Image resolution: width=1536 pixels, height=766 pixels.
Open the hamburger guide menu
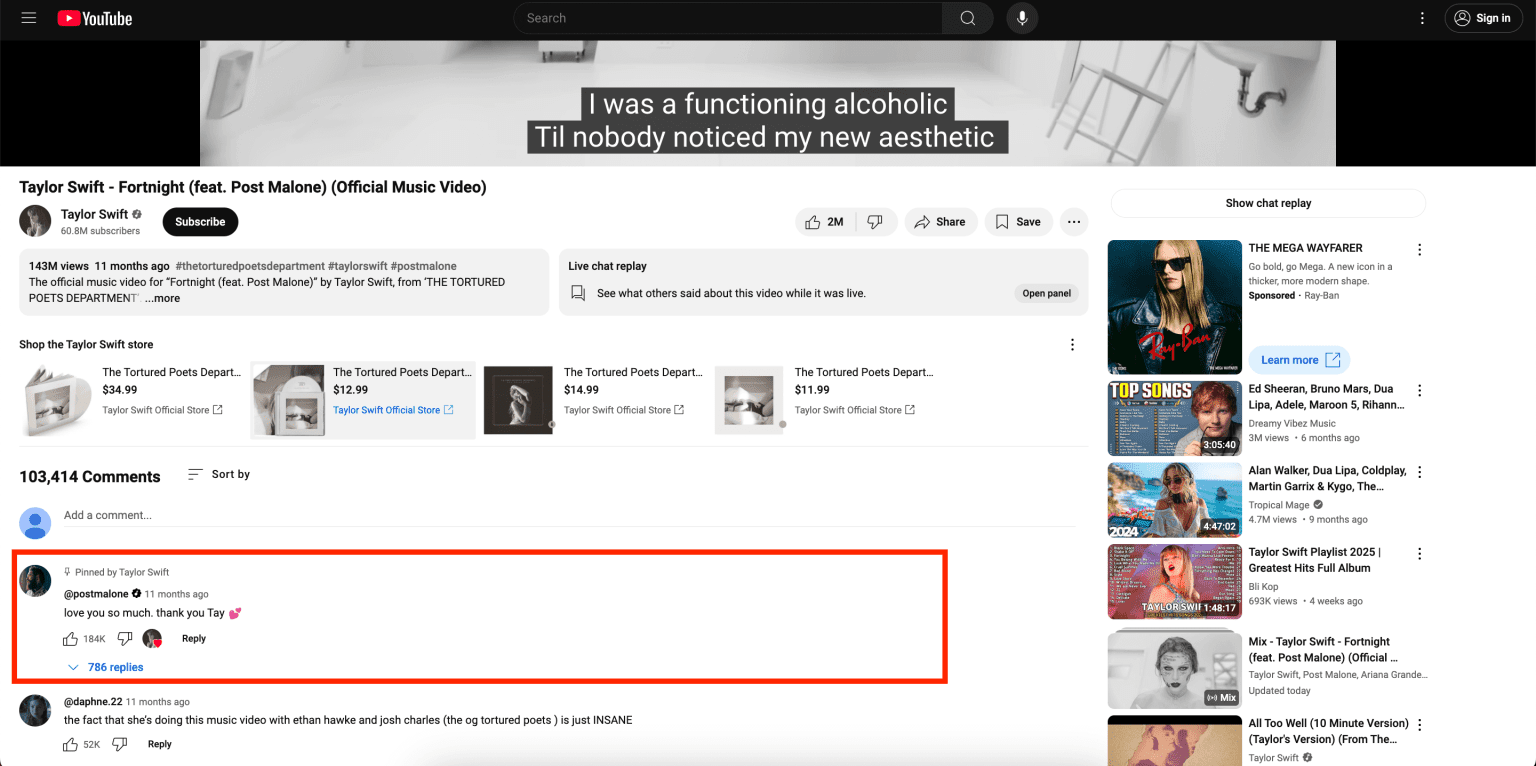tap(29, 18)
